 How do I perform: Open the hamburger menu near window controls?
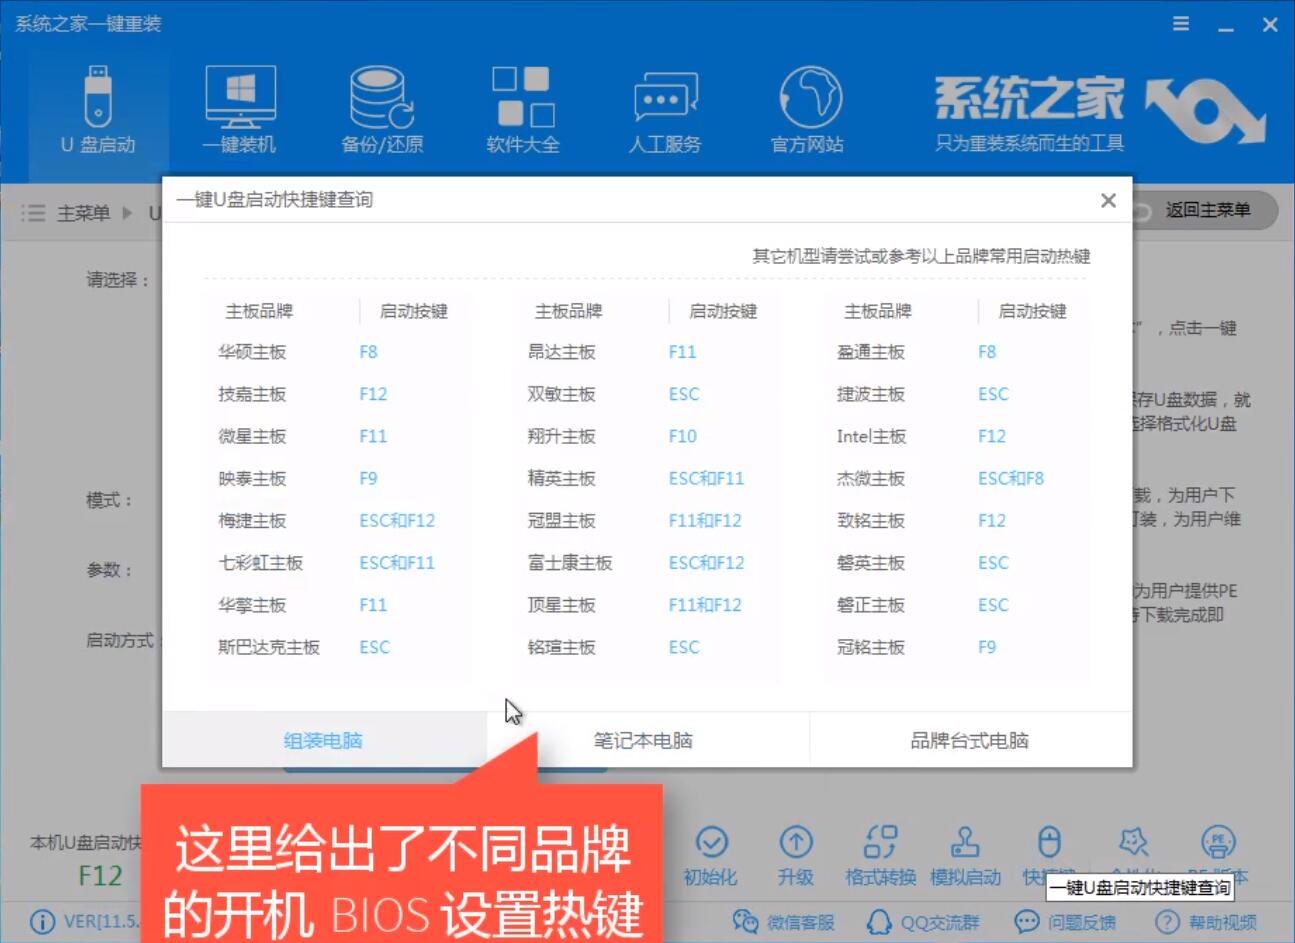pos(1180,24)
